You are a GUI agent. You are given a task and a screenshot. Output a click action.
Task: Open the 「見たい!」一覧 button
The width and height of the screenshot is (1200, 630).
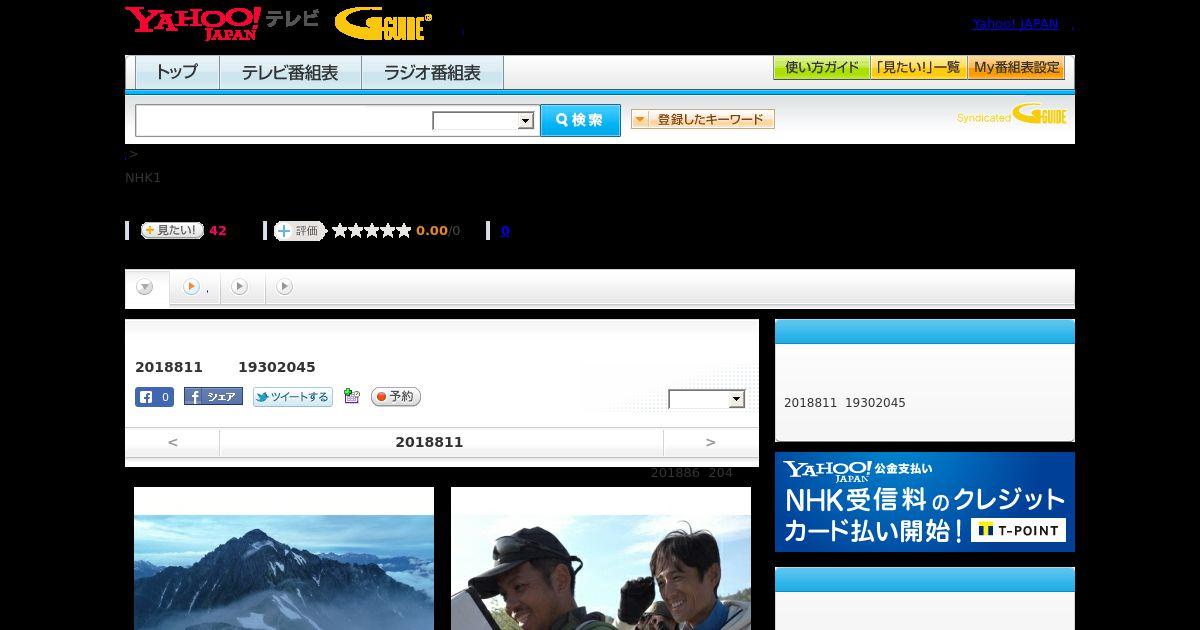pos(919,68)
